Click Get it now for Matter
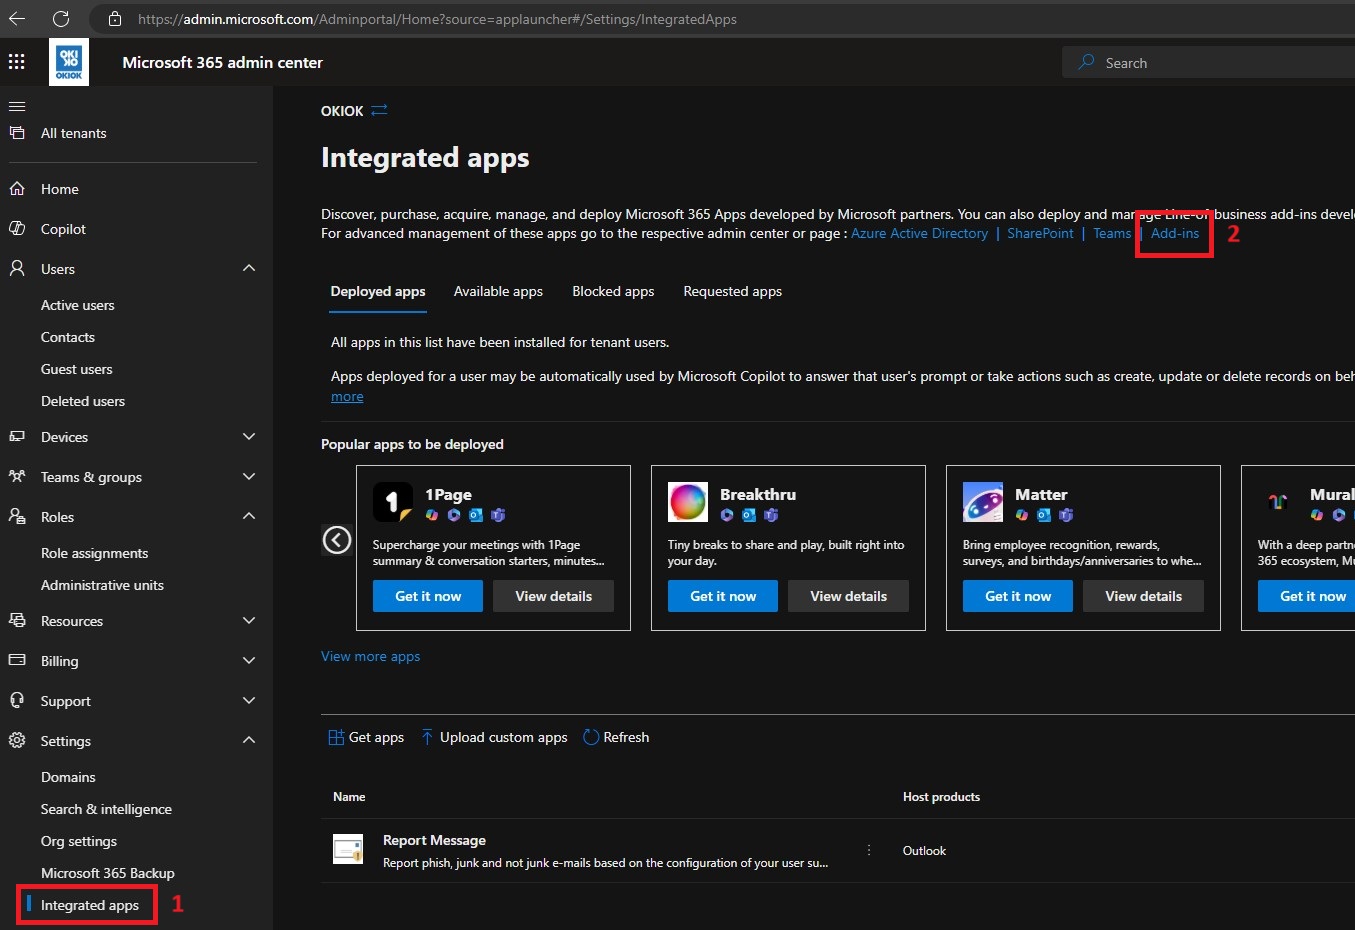The height and width of the screenshot is (930, 1355). click(x=1018, y=596)
